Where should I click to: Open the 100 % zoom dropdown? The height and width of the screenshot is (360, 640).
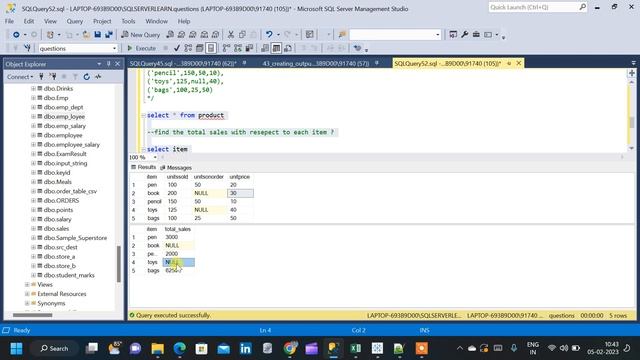click(155, 157)
